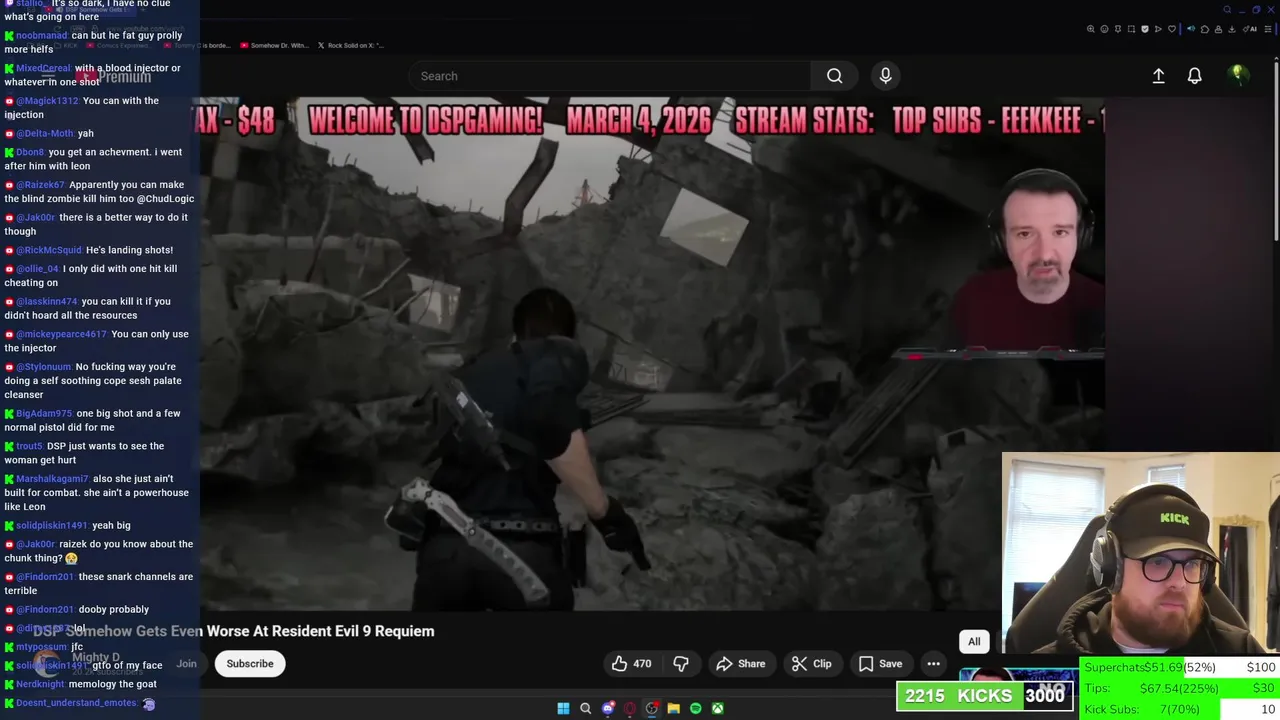1280x720 pixels.
Task: Open the browser ad blocker shield
Action: tap(1145, 29)
